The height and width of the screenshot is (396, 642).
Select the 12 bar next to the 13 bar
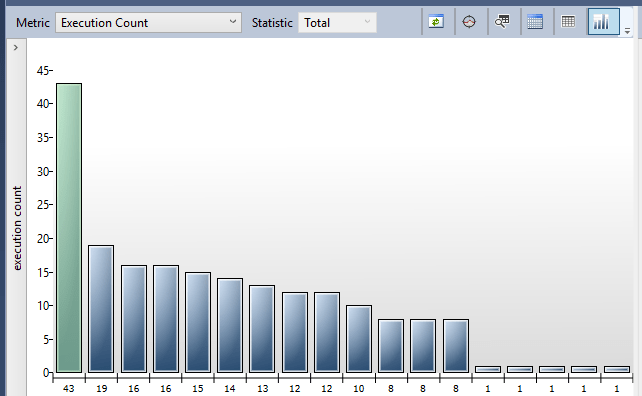tap(295, 333)
